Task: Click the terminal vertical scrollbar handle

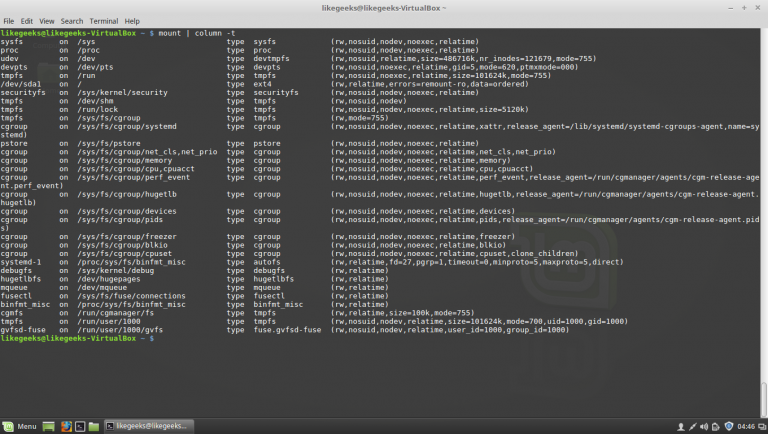Action: click(x=764, y=399)
